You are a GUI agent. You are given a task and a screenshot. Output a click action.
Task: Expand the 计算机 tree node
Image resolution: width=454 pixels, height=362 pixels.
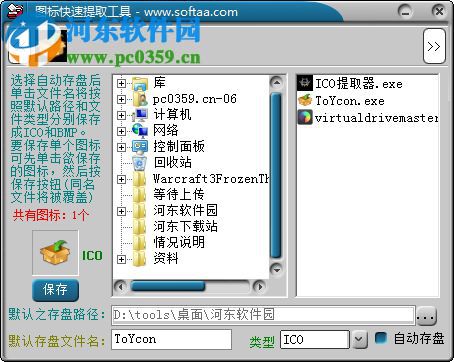tap(121, 115)
